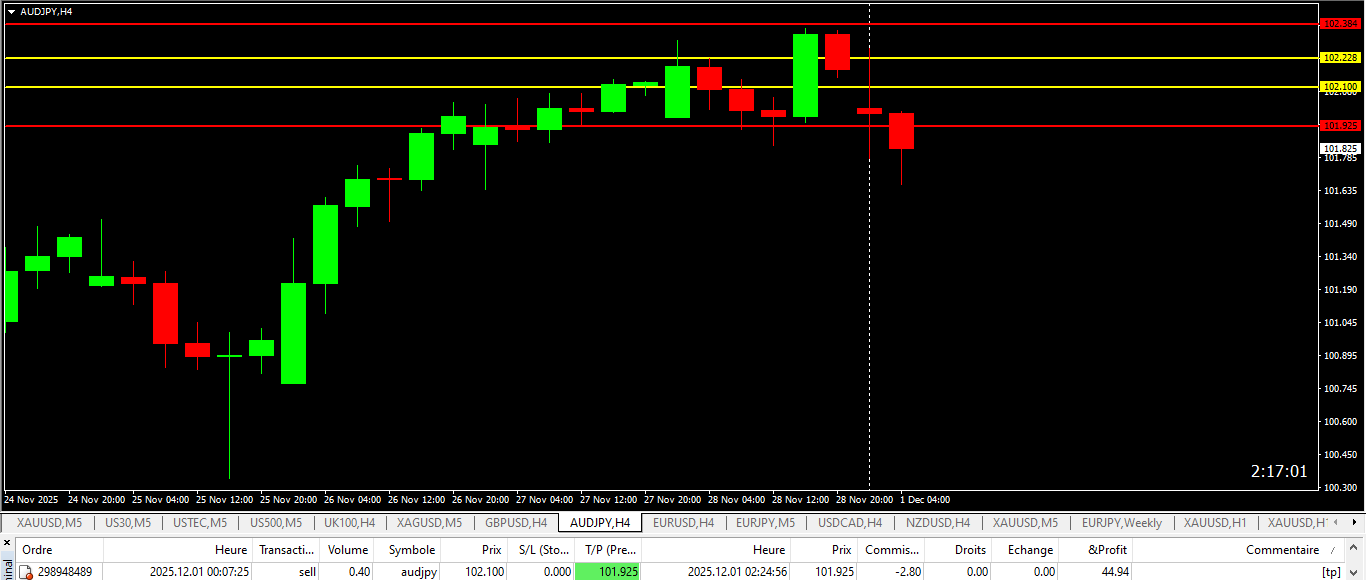The image size is (1366, 580).
Task: Sort by the first Heure column header
Action: (178, 550)
